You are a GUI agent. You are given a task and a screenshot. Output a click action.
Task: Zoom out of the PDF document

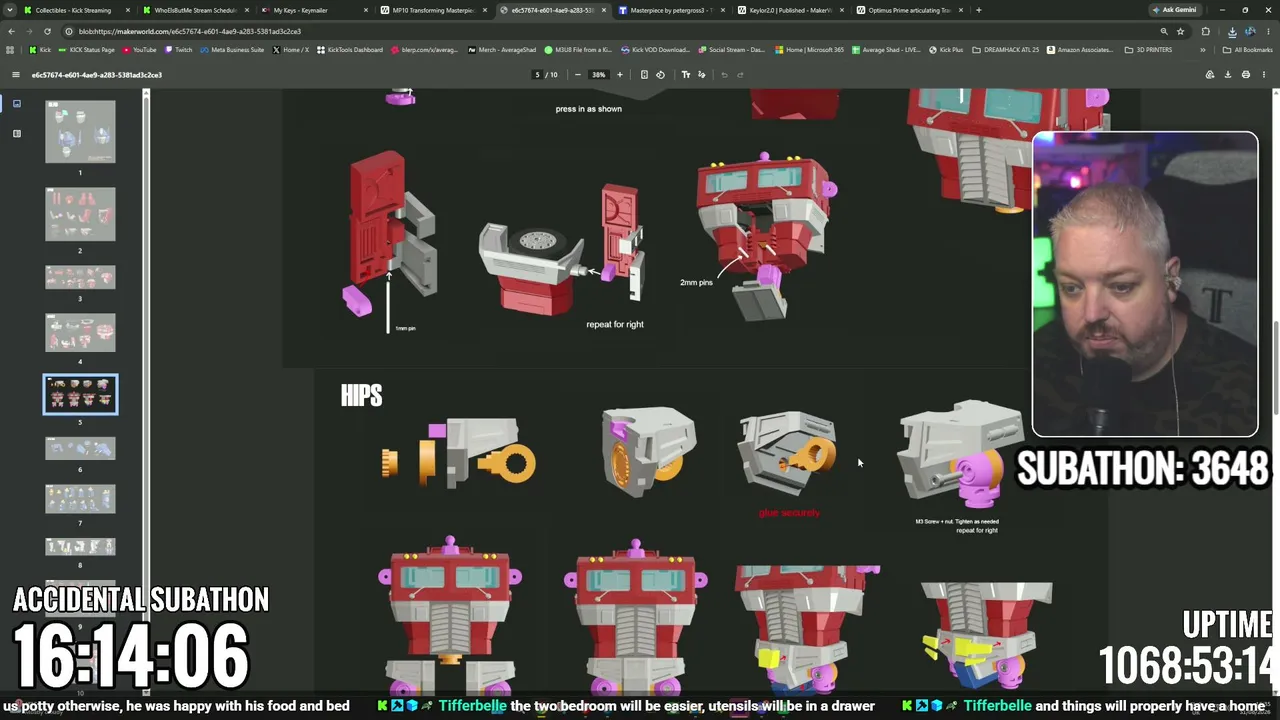coord(577,75)
